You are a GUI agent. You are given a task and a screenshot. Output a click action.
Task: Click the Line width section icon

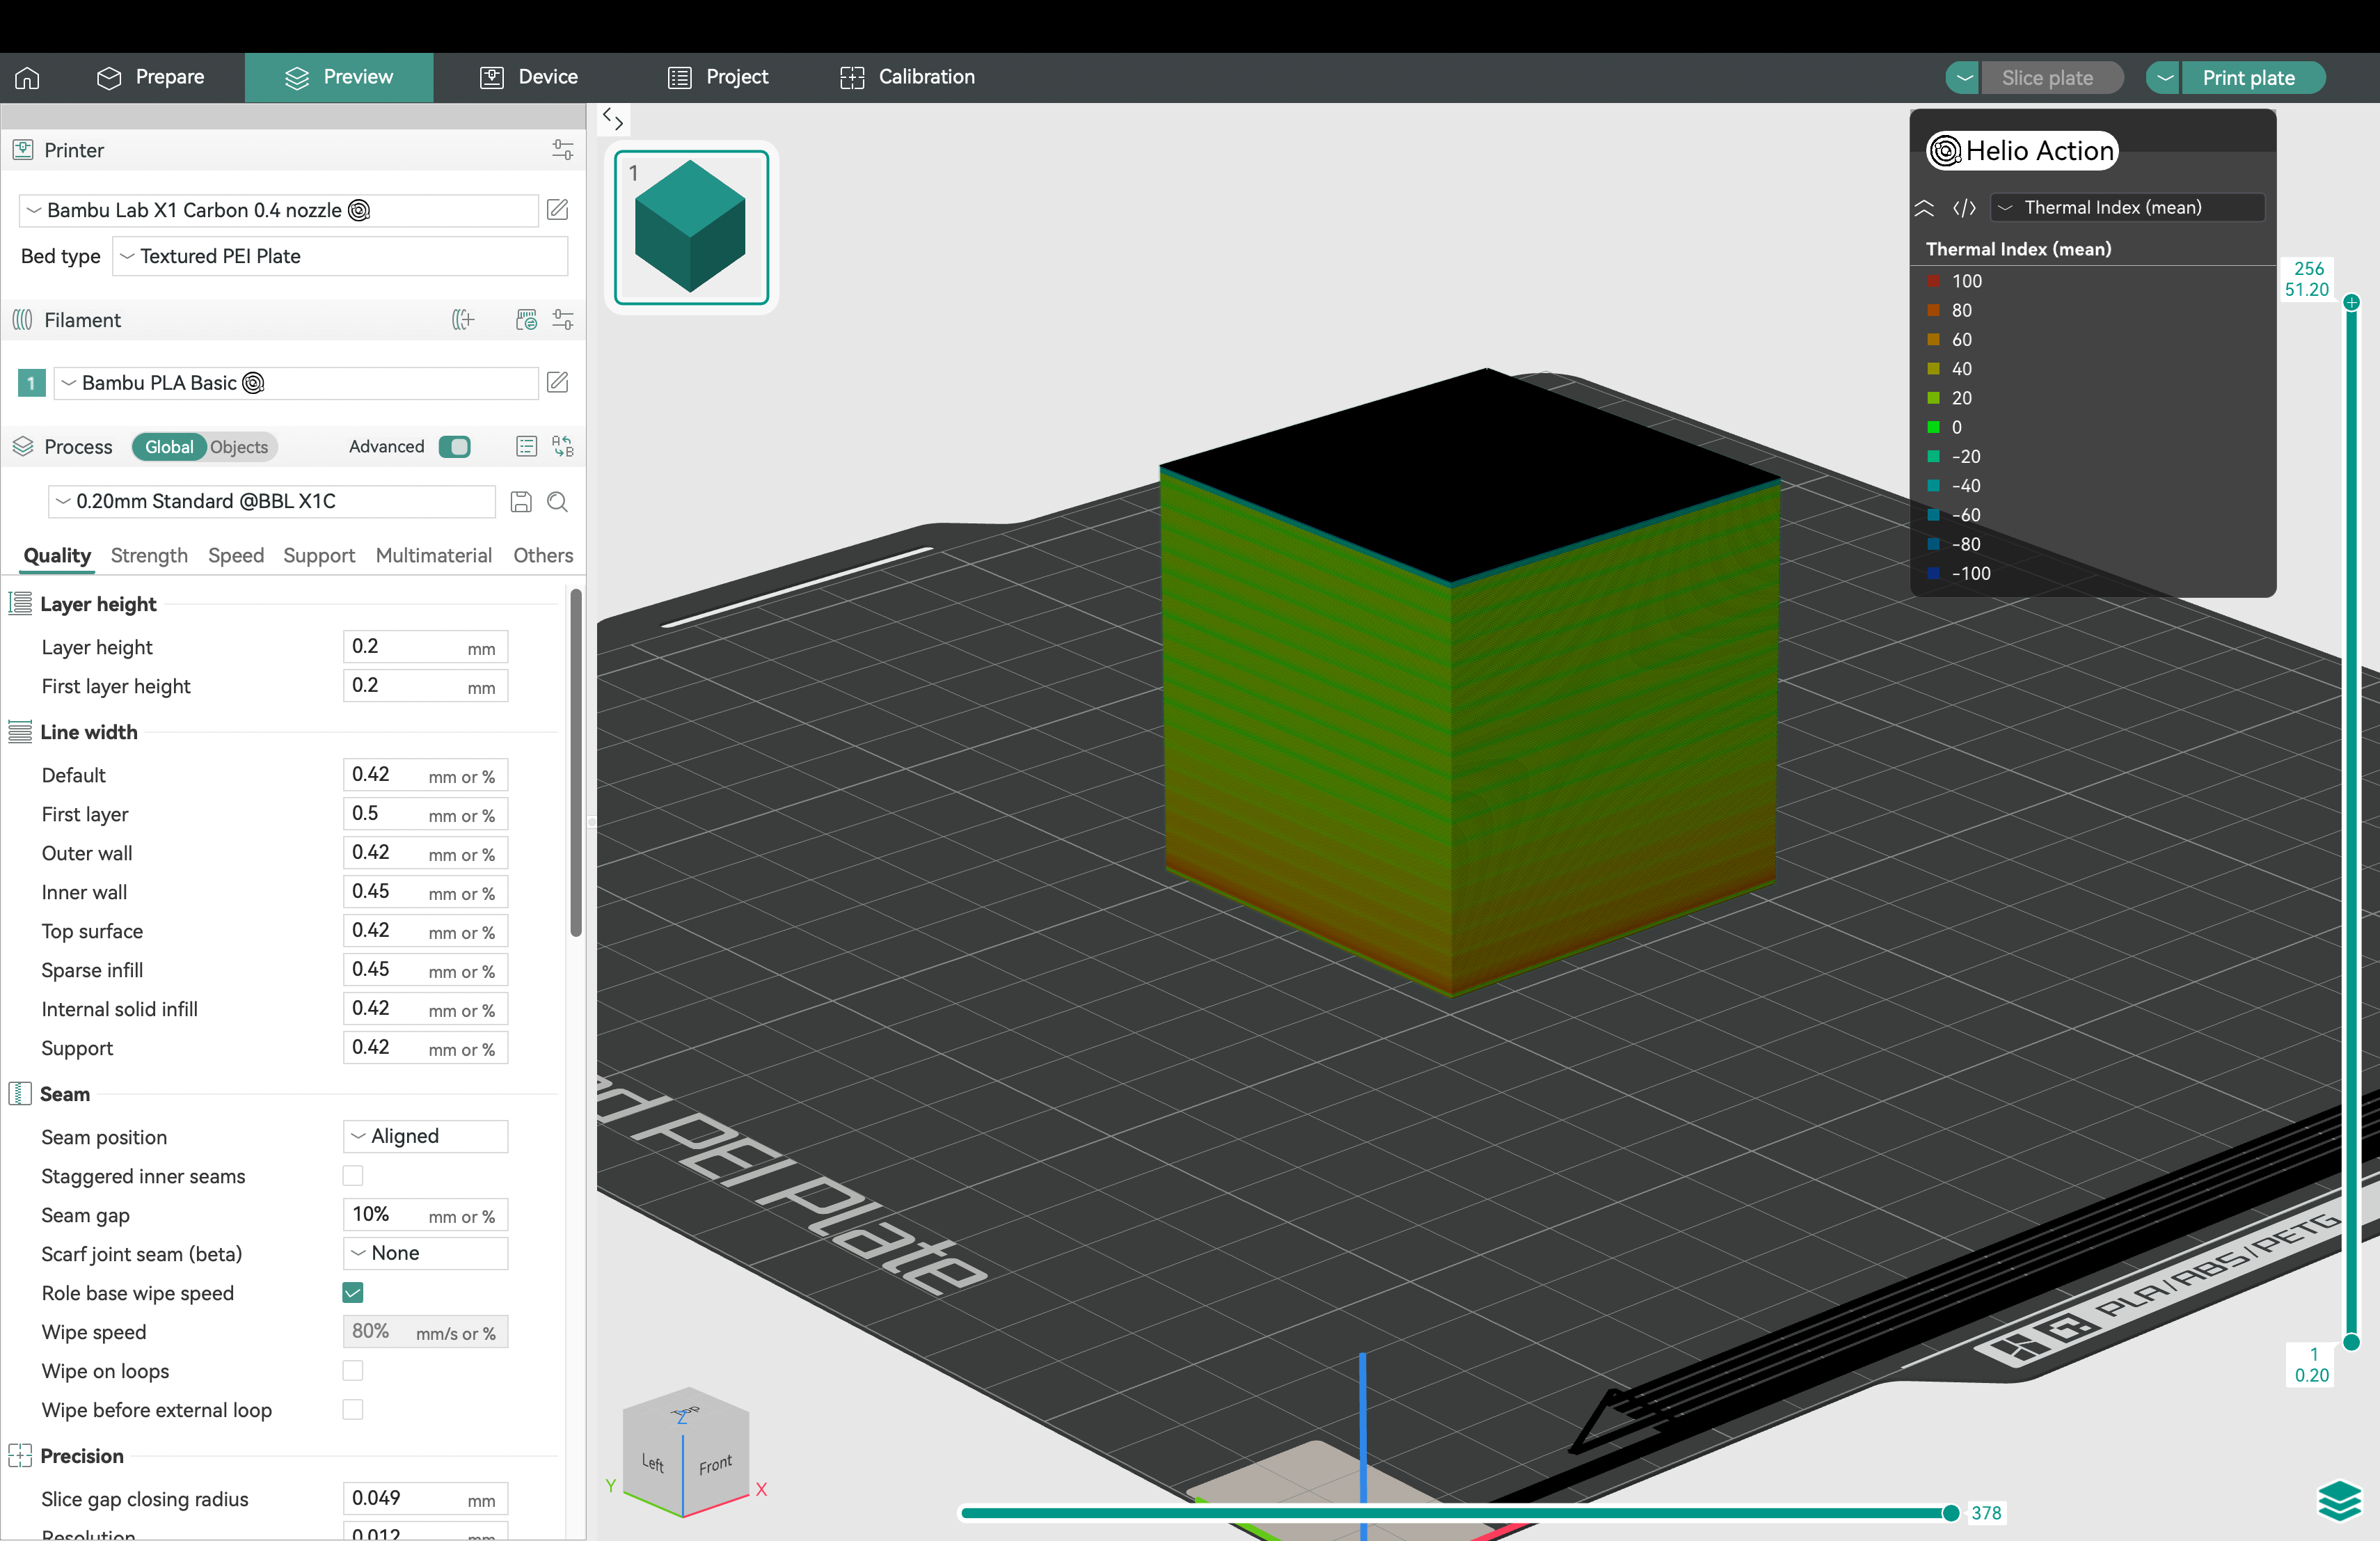click(x=20, y=732)
